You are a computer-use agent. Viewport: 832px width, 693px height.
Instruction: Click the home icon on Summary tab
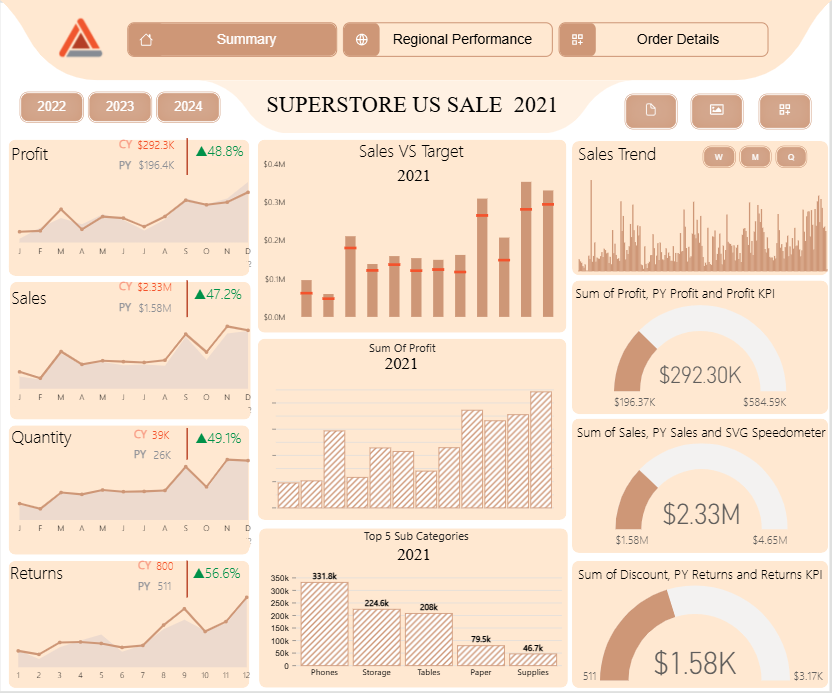click(146, 40)
